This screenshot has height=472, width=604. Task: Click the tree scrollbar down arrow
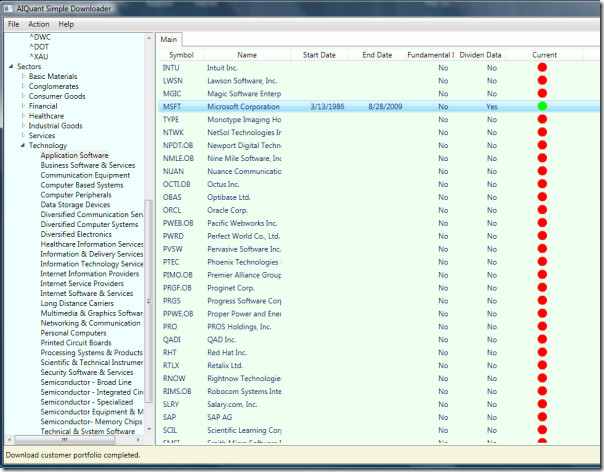tap(149, 429)
